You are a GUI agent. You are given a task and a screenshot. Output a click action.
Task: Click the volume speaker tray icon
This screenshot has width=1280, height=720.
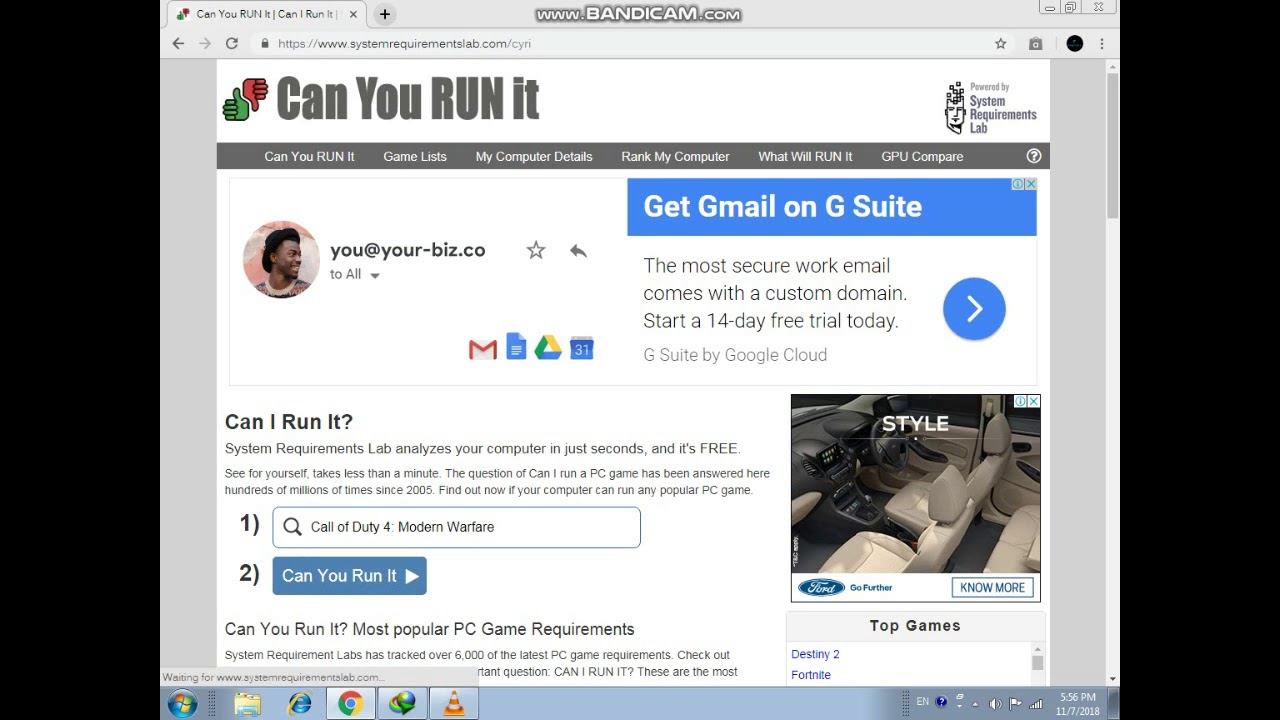(995, 704)
